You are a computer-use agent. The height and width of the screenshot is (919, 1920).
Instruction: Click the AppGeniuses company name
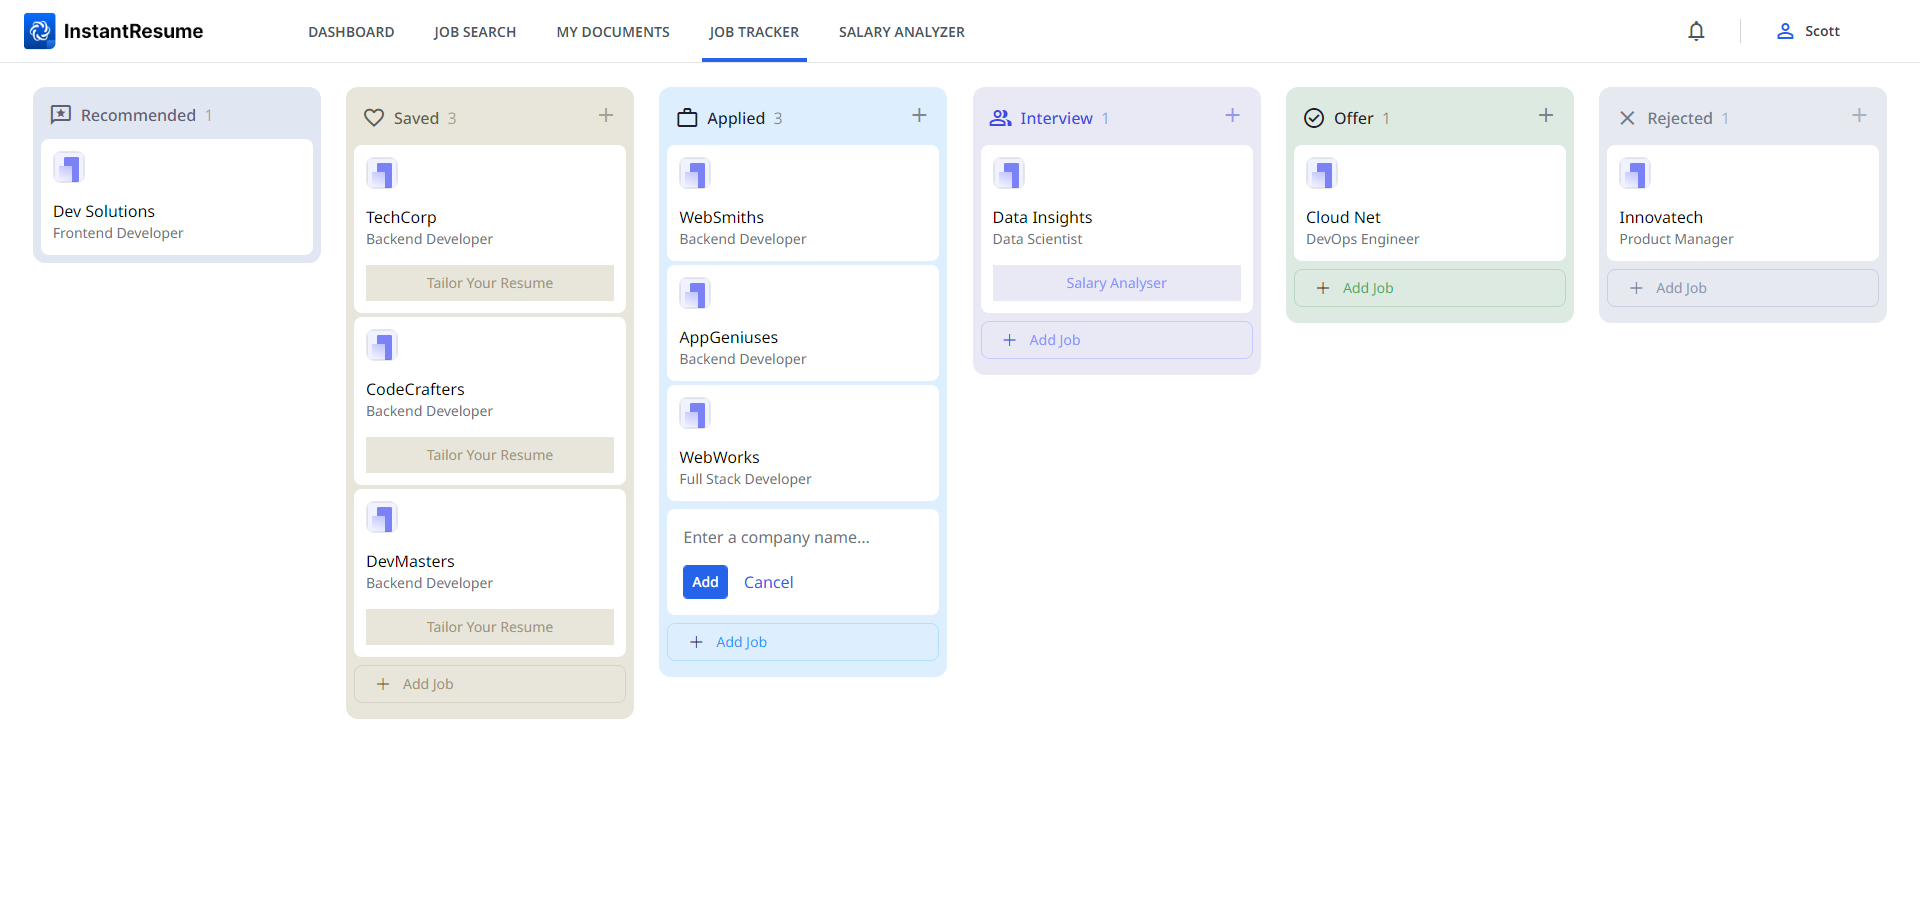[x=729, y=338]
